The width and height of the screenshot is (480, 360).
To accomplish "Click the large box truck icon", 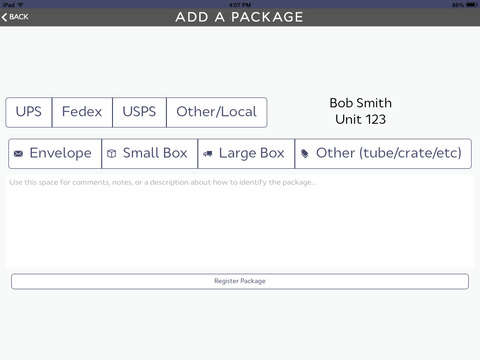I will pos(208,154).
